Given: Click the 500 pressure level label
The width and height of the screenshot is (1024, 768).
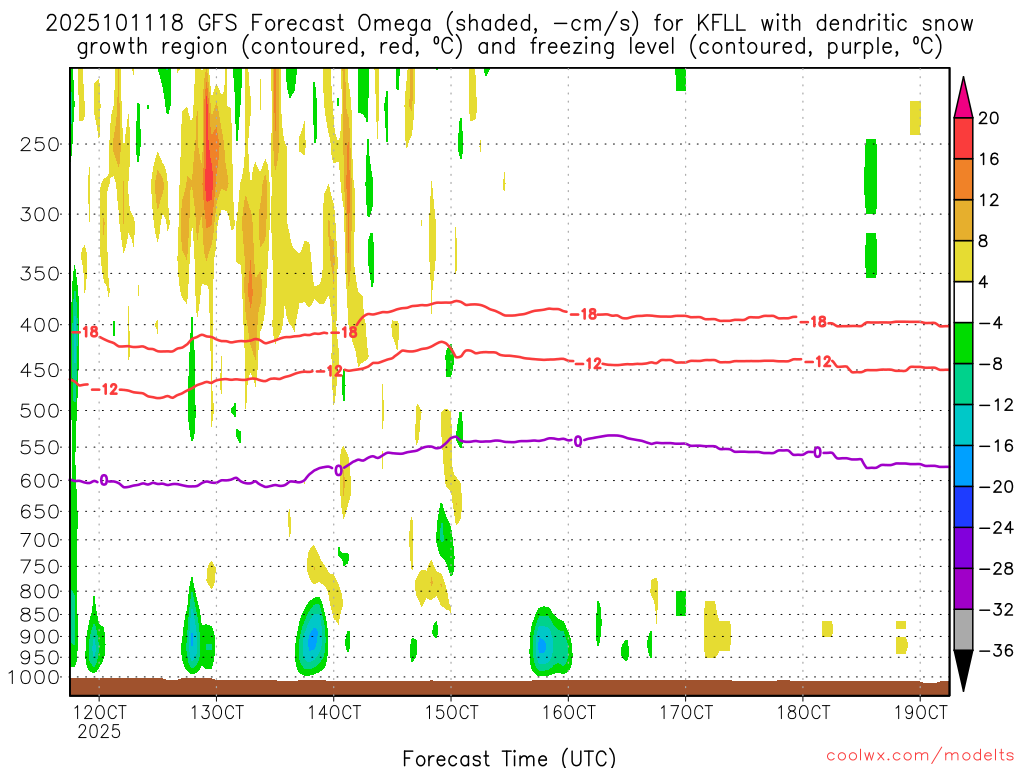Looking at the screenshot, I should click(40, 411).
